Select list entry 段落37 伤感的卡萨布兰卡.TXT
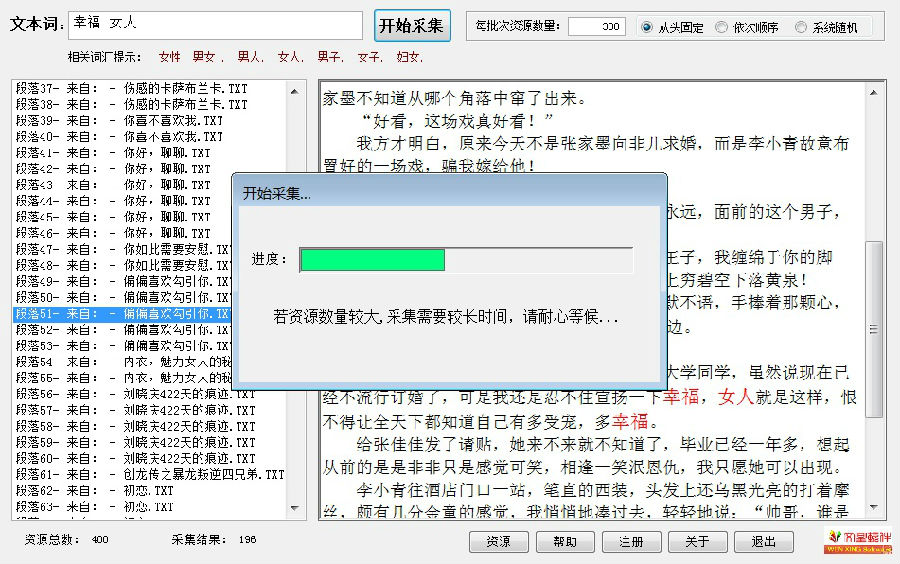Image resolution: width=900 pixels, height=564 pixels. (x=131, y=88)
